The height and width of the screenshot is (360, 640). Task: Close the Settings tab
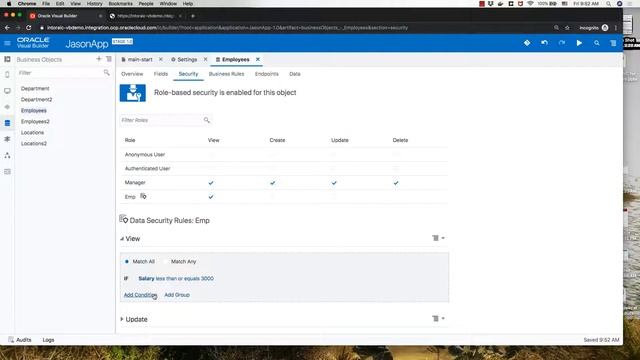click(x=205, y=59)
